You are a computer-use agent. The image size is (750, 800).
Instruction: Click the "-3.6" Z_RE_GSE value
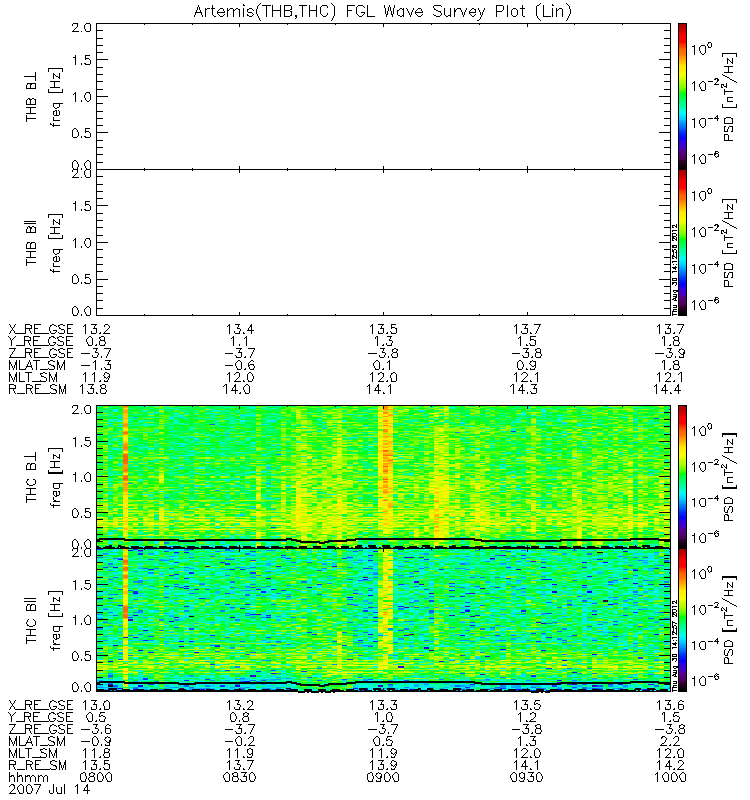tap(96, 729)
